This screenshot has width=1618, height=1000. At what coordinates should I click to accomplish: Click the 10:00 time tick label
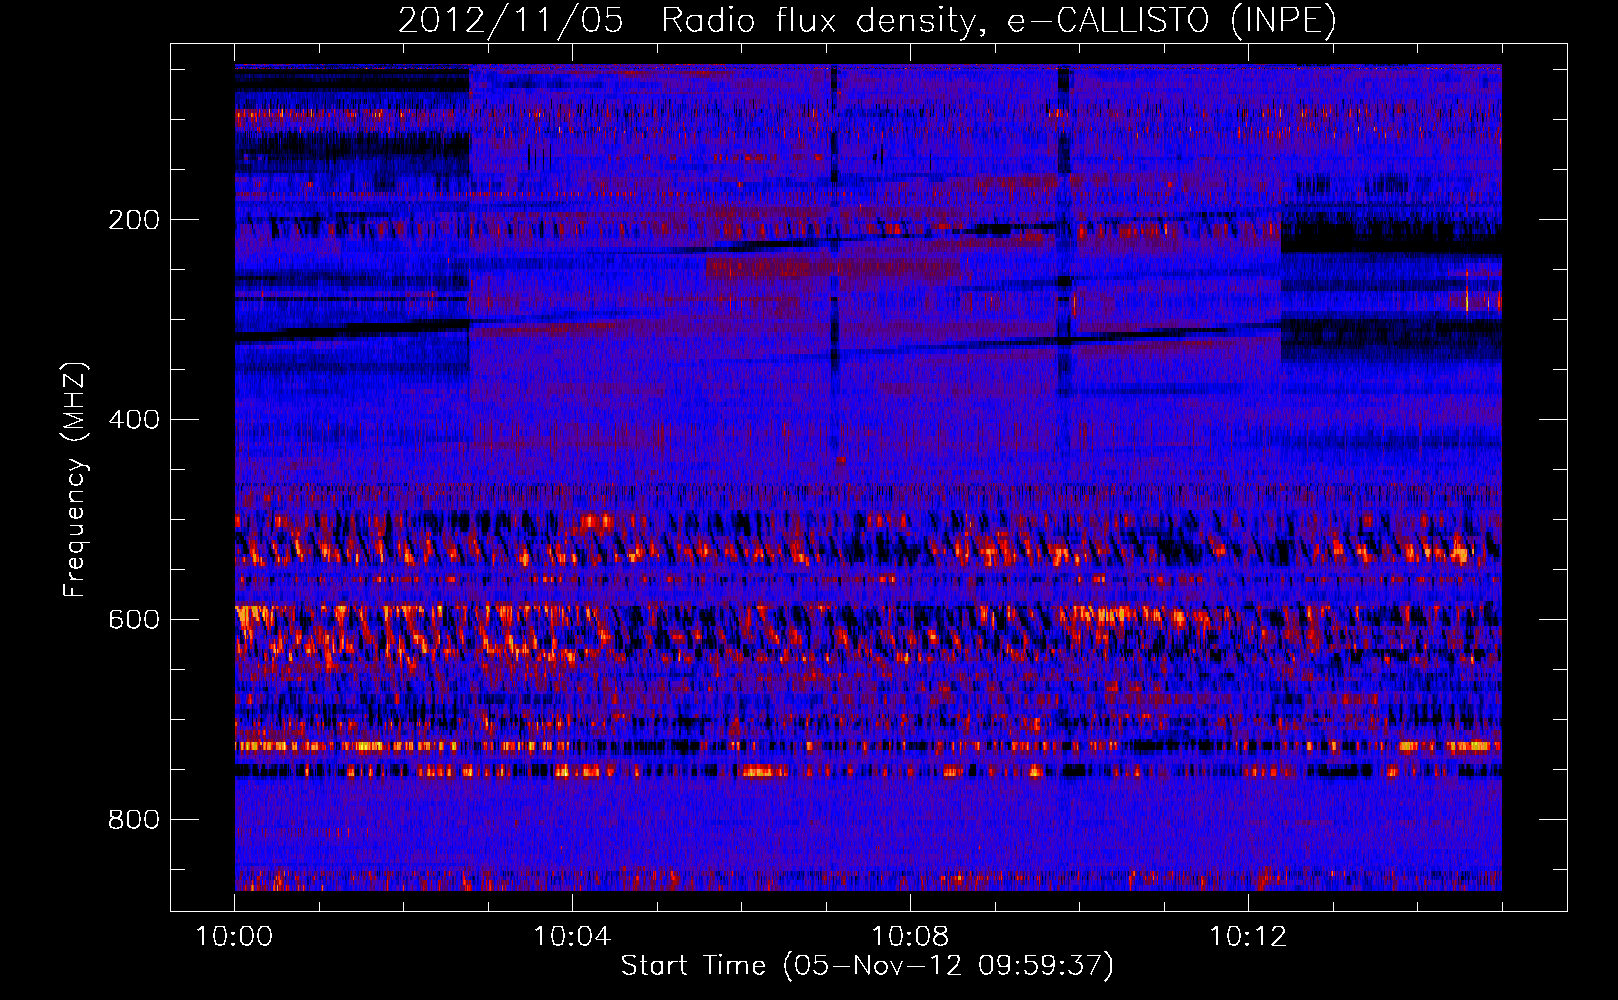234,937
